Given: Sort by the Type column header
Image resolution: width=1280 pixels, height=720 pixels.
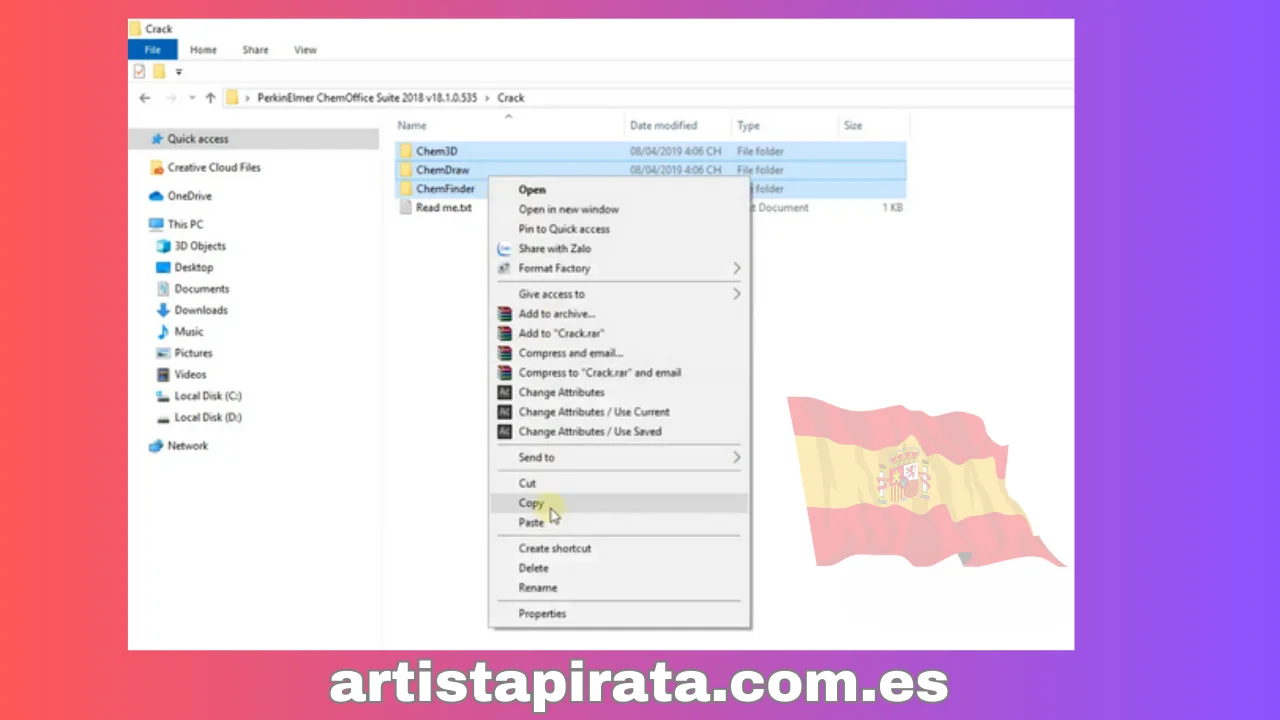Looking at the screenshot, I should point(748,126).
